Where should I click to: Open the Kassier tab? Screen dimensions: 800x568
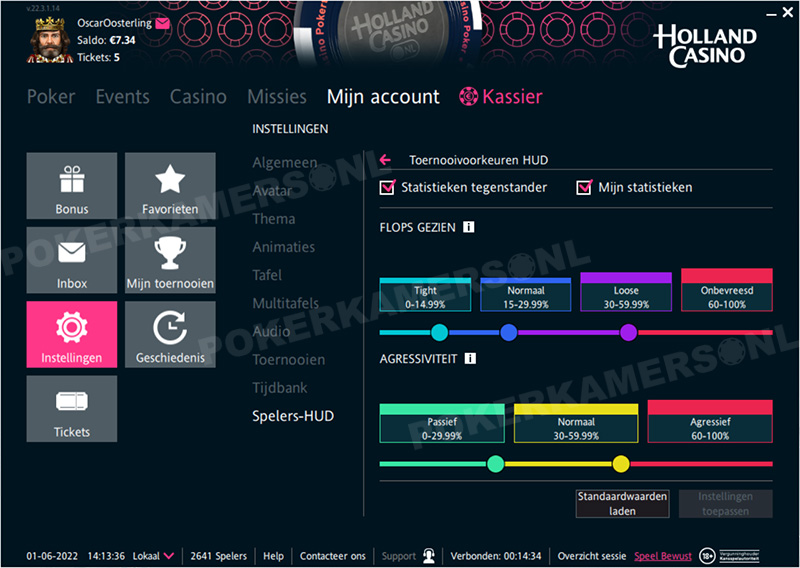click(501, 96)
